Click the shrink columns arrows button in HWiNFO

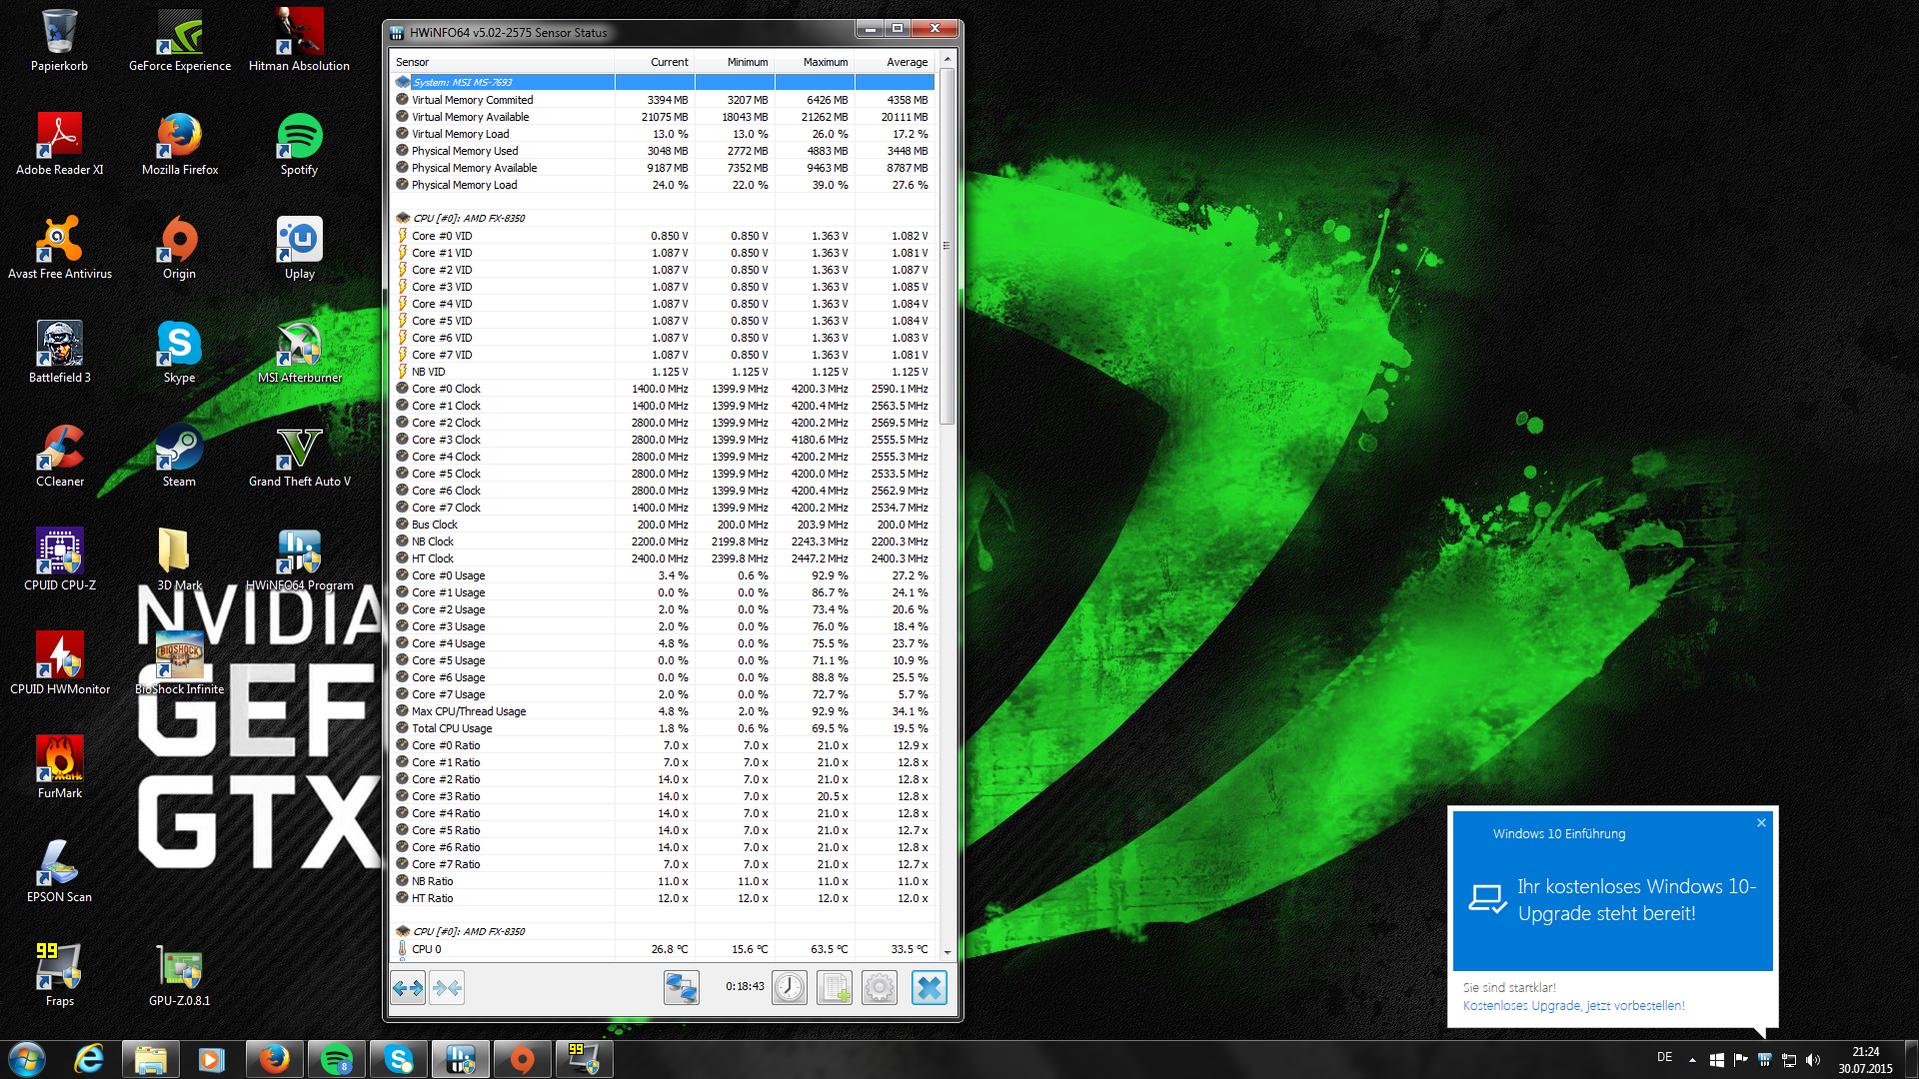447,988
